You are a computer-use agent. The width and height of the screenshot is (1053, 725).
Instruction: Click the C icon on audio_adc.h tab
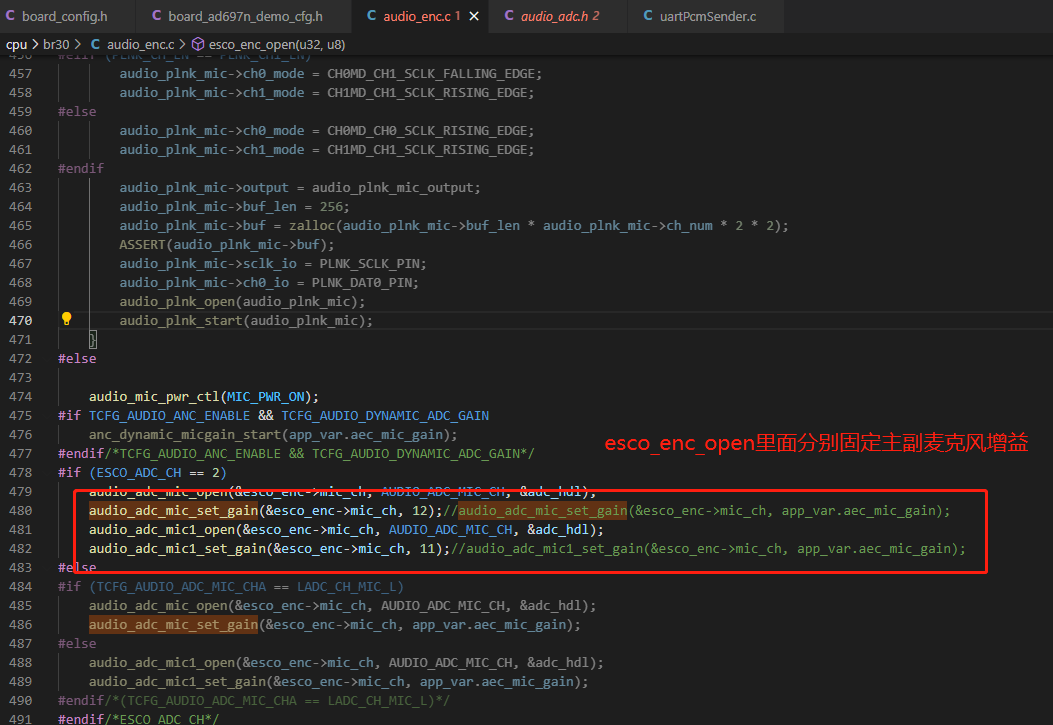point(509,15)
